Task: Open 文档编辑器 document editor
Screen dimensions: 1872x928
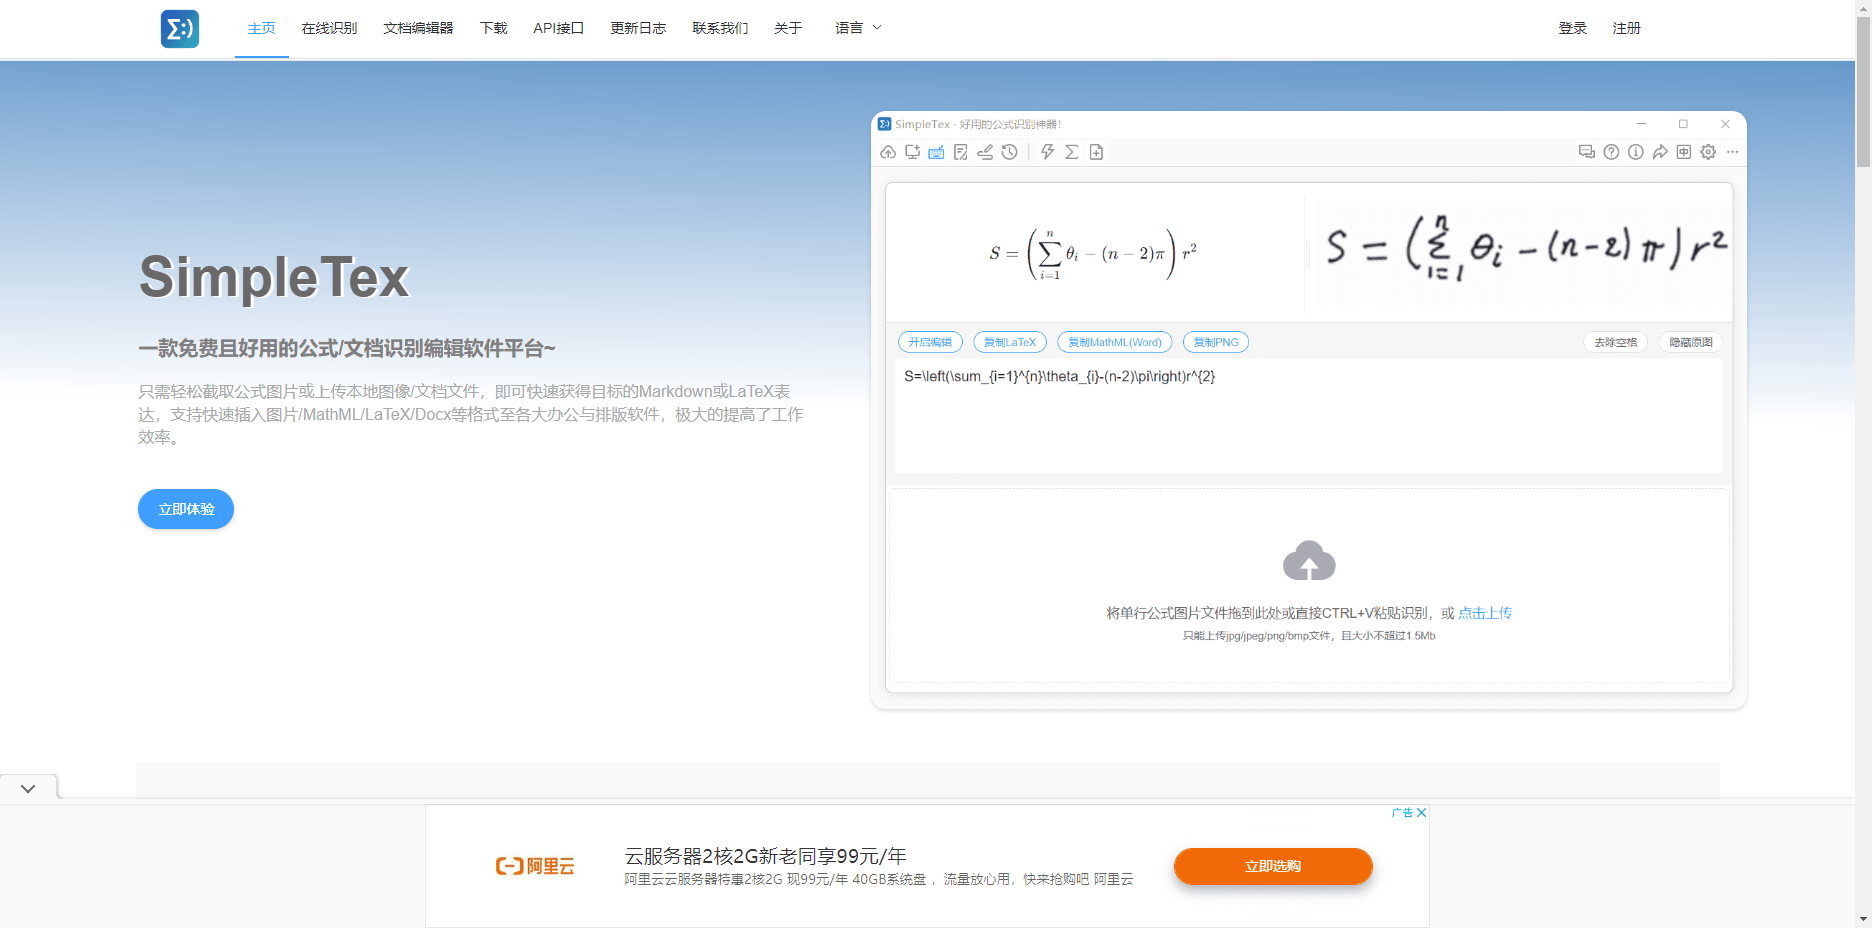Action: (x=418, y=28)
